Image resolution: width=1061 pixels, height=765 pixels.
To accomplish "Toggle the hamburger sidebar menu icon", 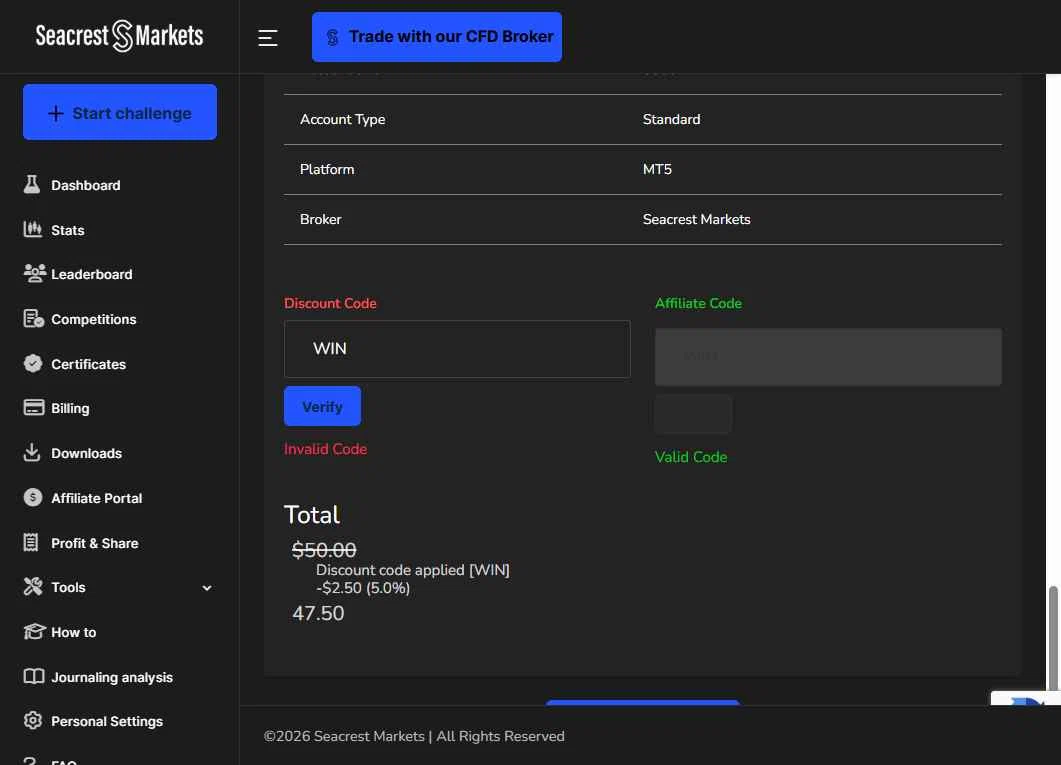I will coord(268,38).
